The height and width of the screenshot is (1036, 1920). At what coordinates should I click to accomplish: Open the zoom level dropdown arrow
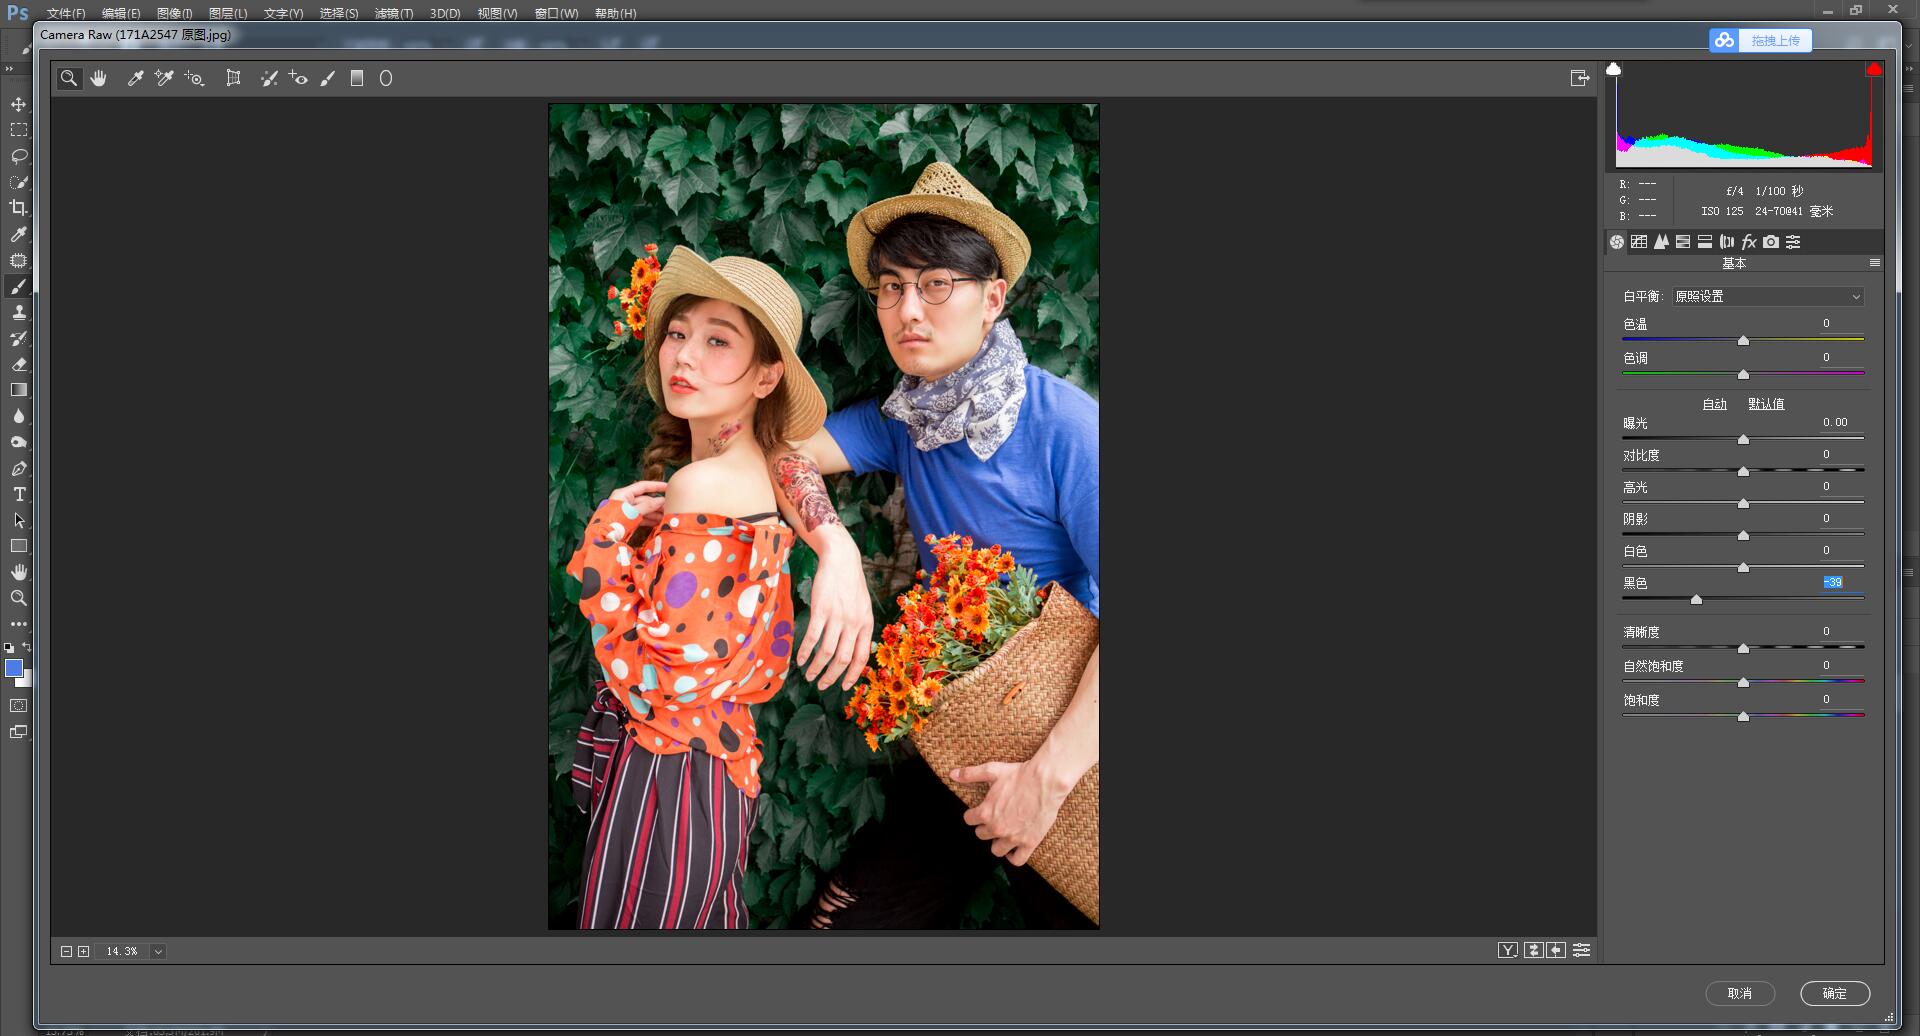click(x=158, y=952)
